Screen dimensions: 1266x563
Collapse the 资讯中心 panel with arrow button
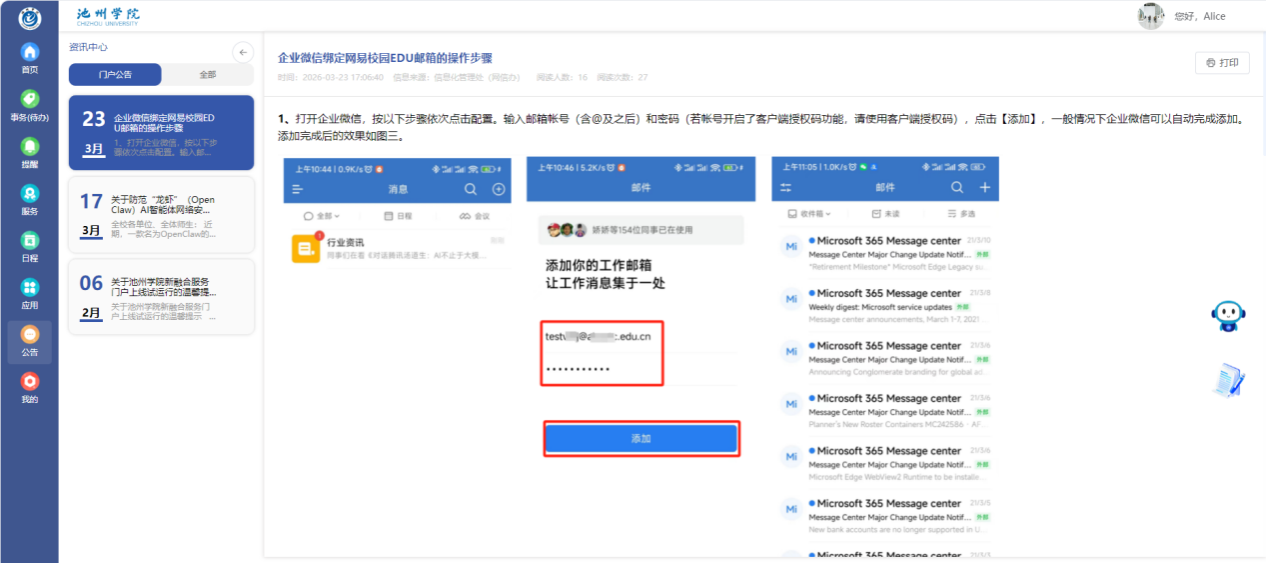(242, 52)
